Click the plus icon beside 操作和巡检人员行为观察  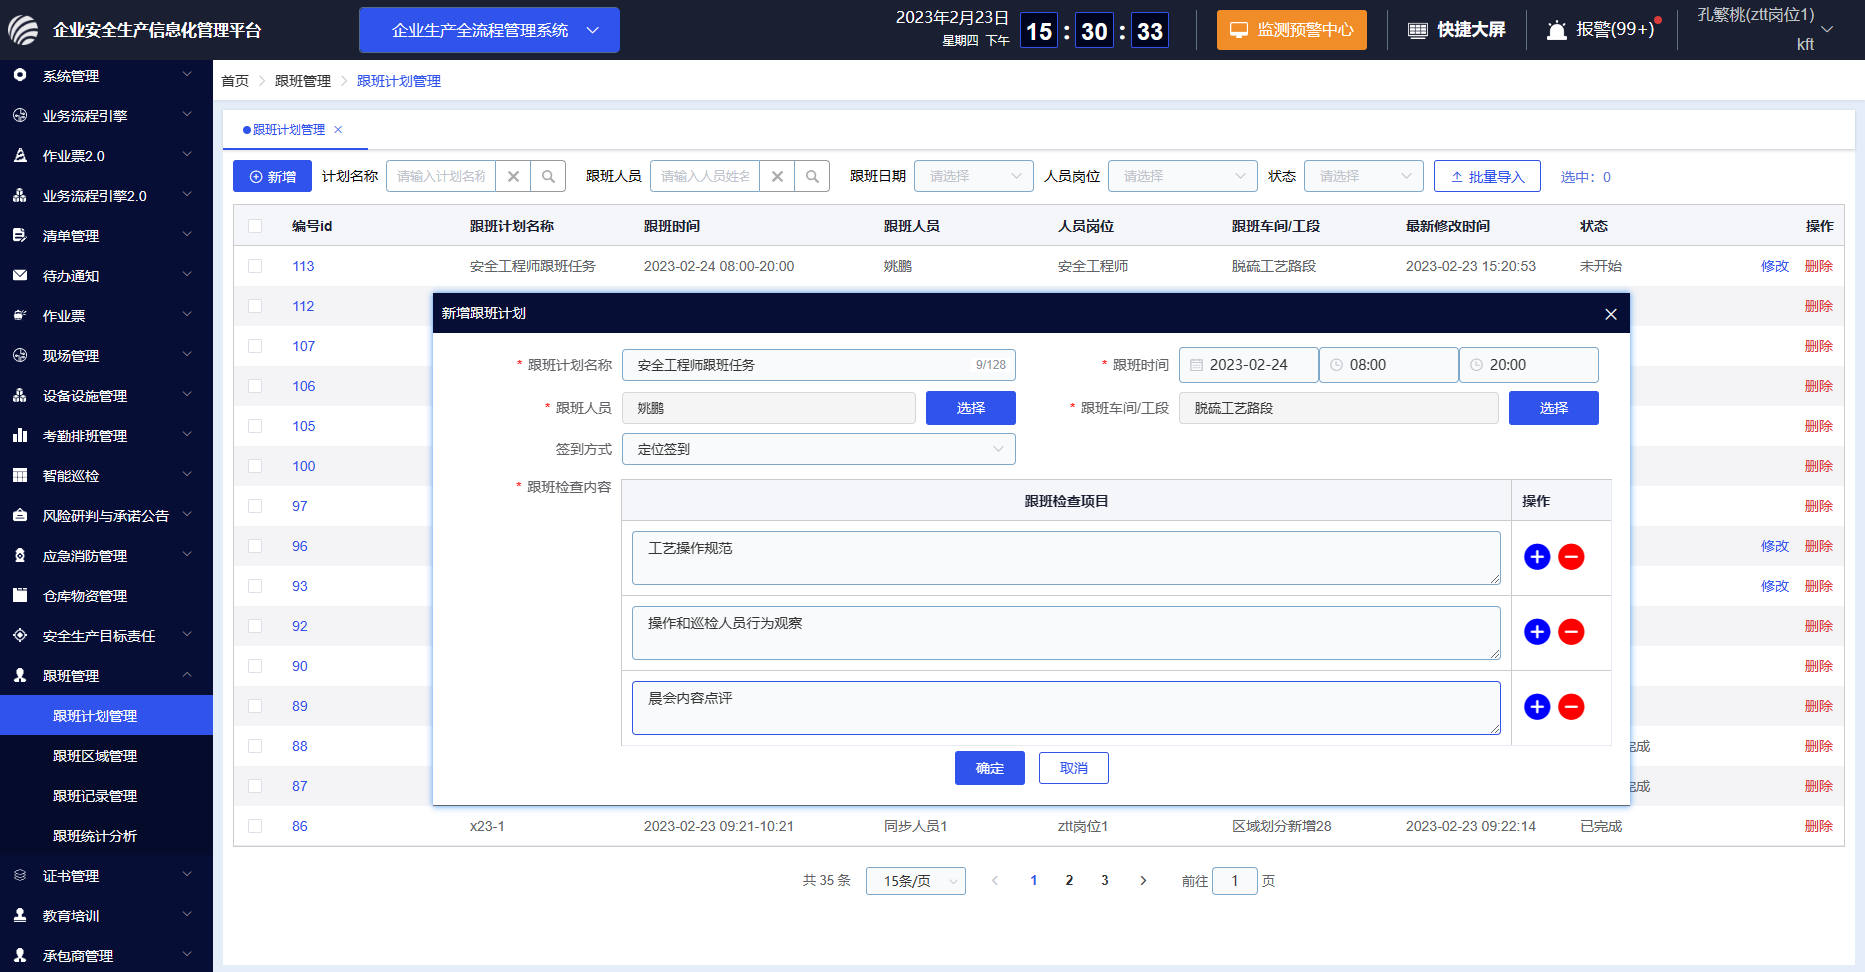click(1537, 632)
